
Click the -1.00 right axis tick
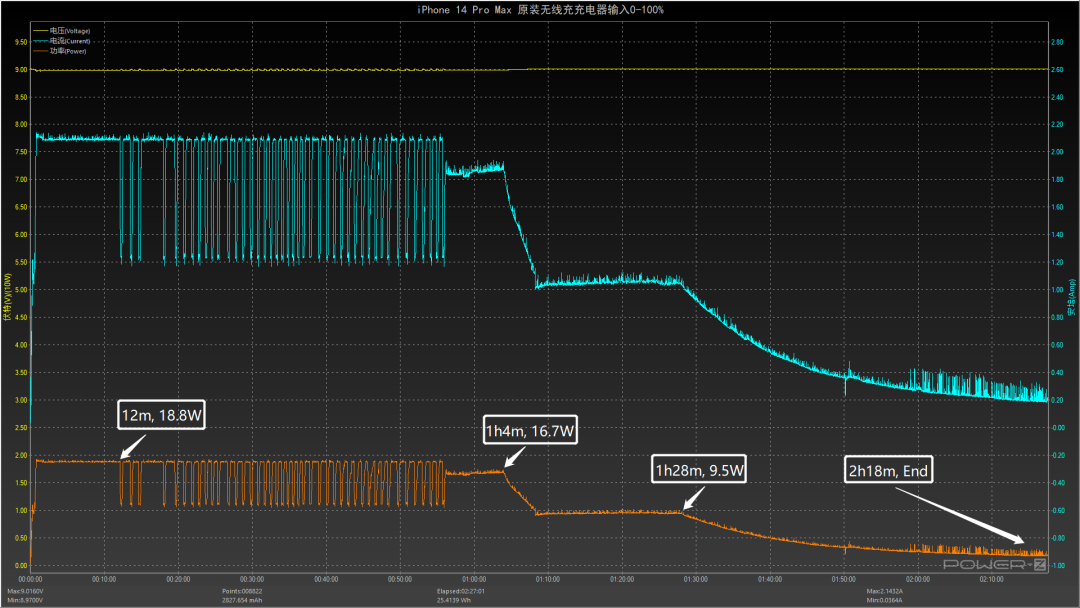[1059, 565]
